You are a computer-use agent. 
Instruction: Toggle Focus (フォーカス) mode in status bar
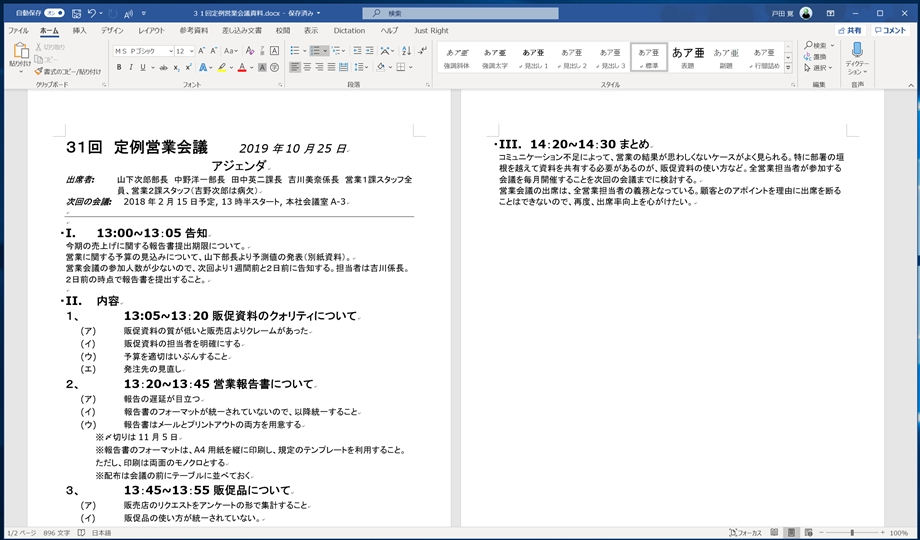745,533
